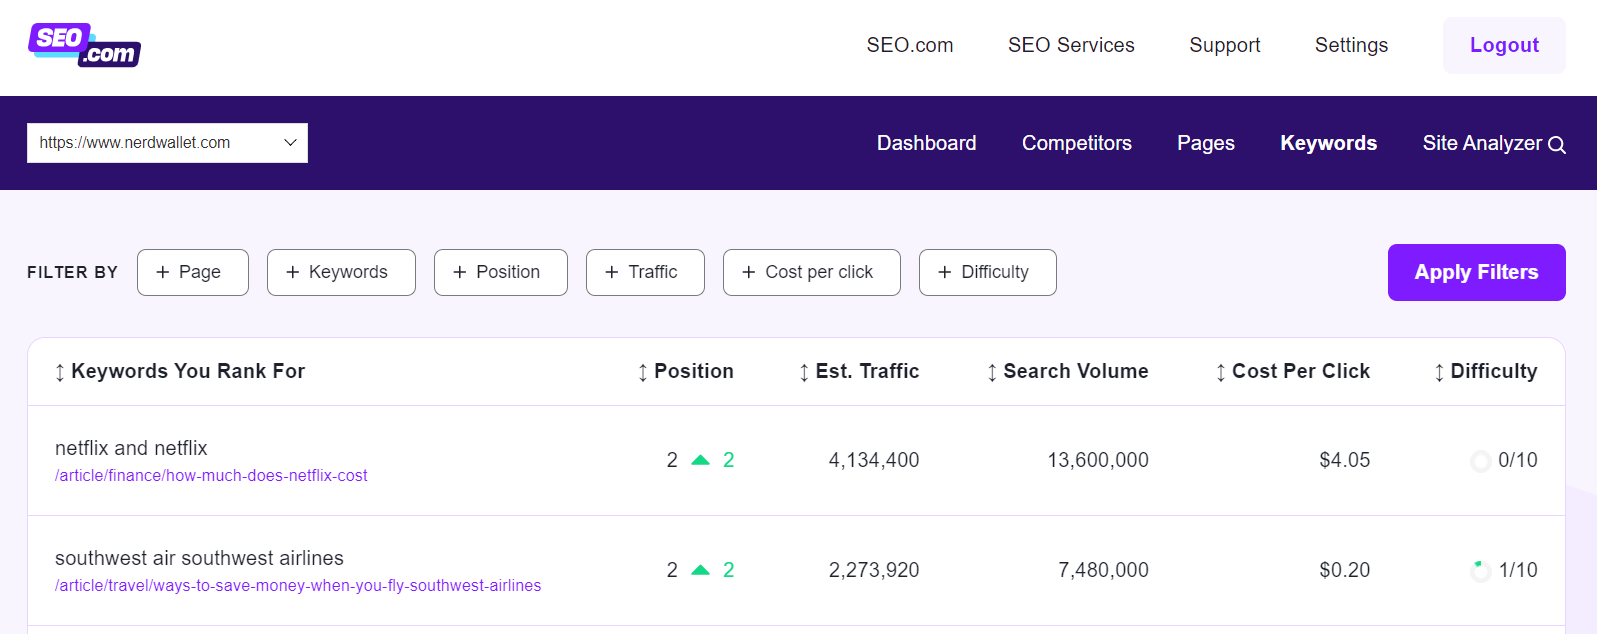Click green up arrow in netflix row
1597x634 pixels.
700,460
